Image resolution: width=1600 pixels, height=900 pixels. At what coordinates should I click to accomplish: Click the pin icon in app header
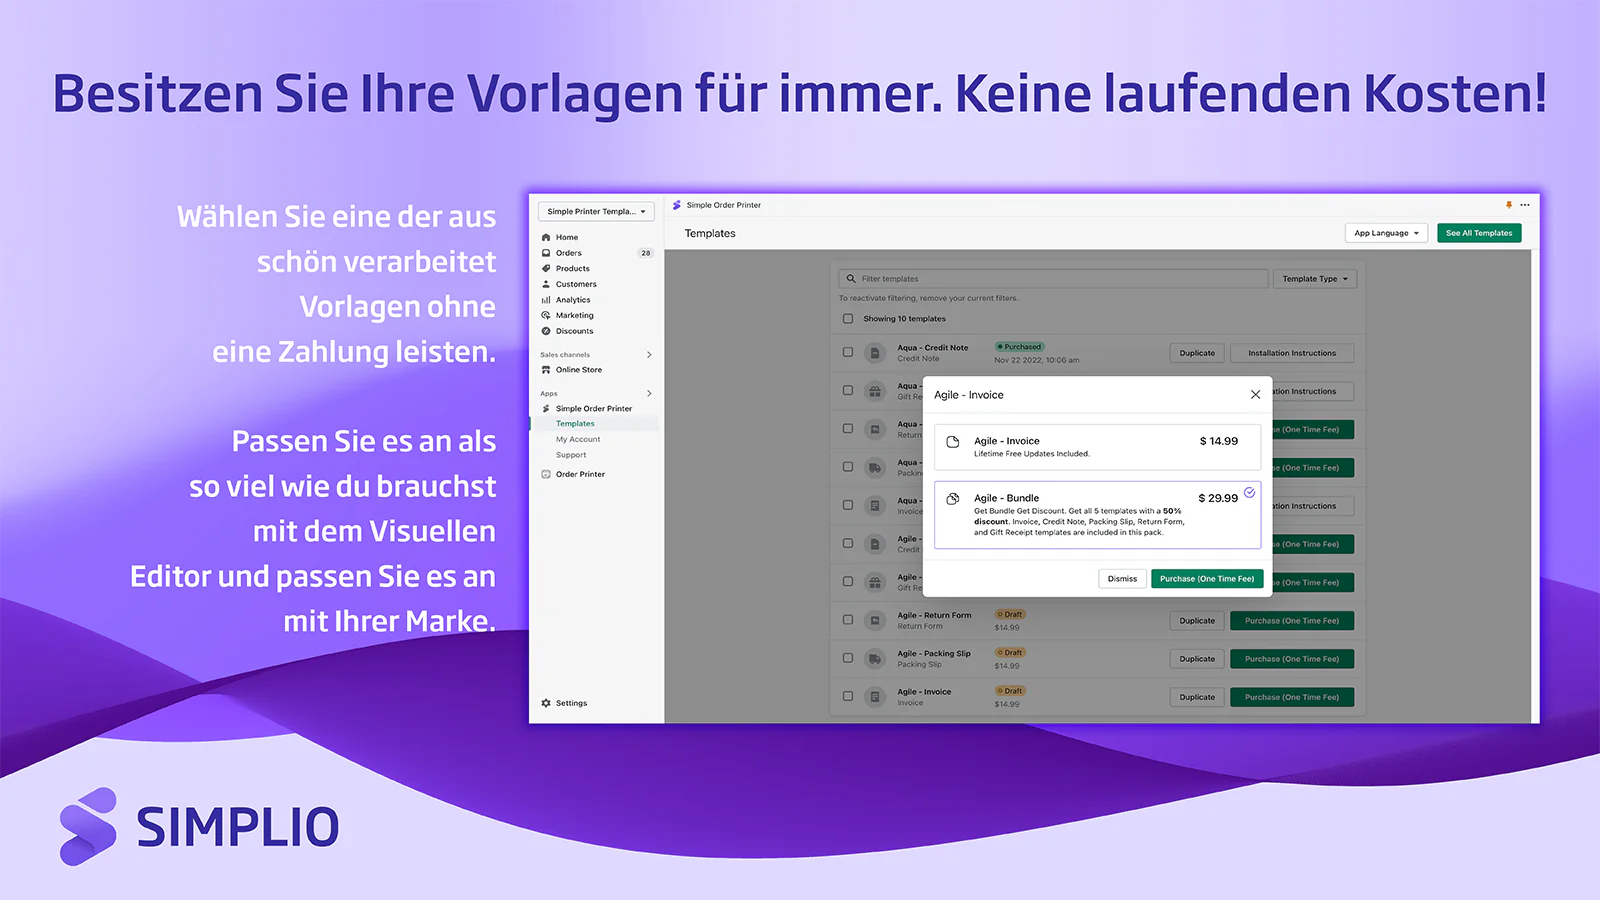coord(1509,205)
